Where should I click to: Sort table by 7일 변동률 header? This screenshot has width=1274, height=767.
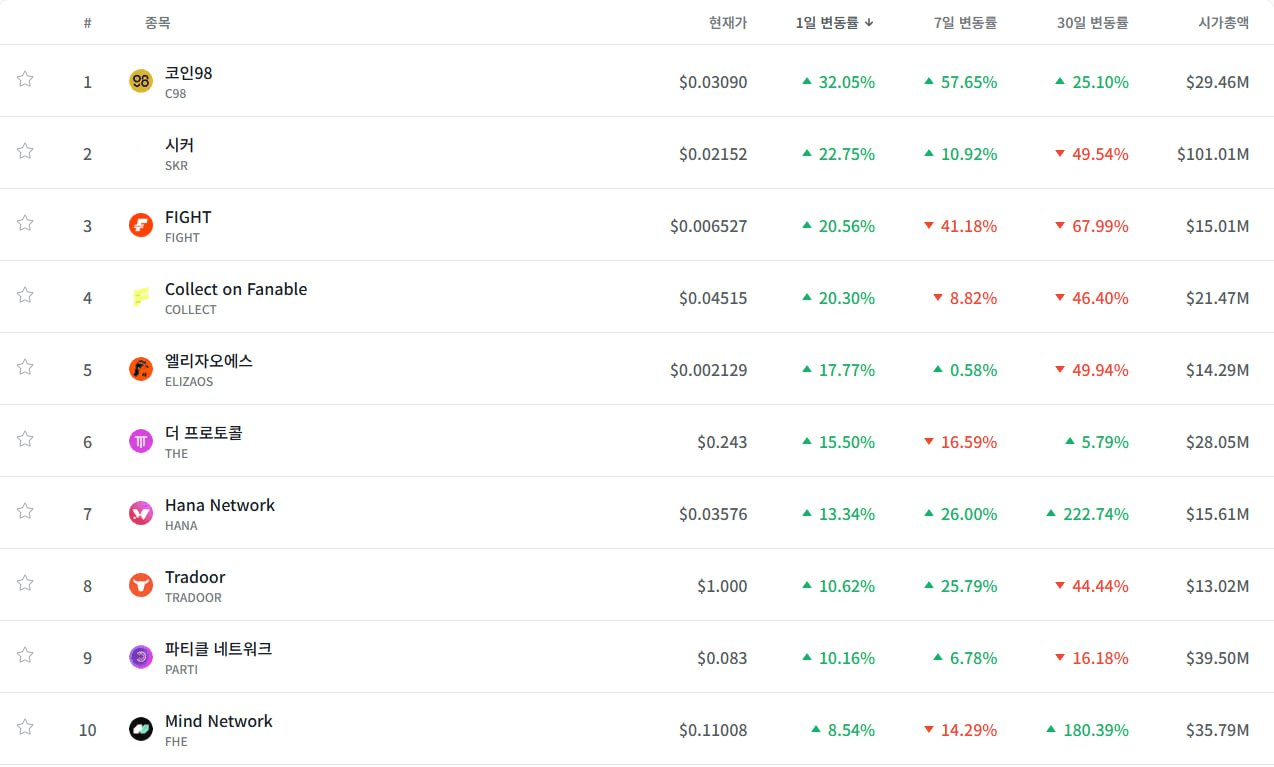[964, 22]
